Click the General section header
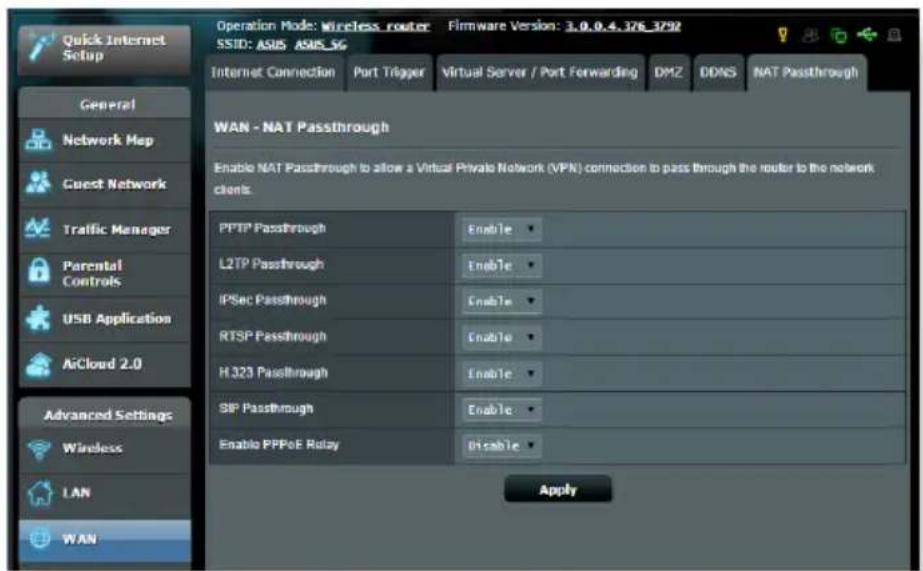 (x=105, y=104)
